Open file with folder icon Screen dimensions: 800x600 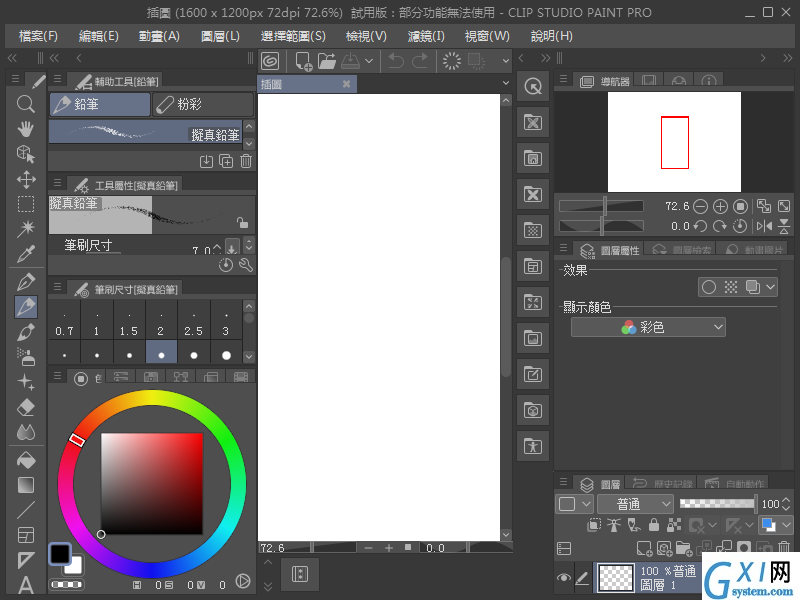[x=327, y=61]
